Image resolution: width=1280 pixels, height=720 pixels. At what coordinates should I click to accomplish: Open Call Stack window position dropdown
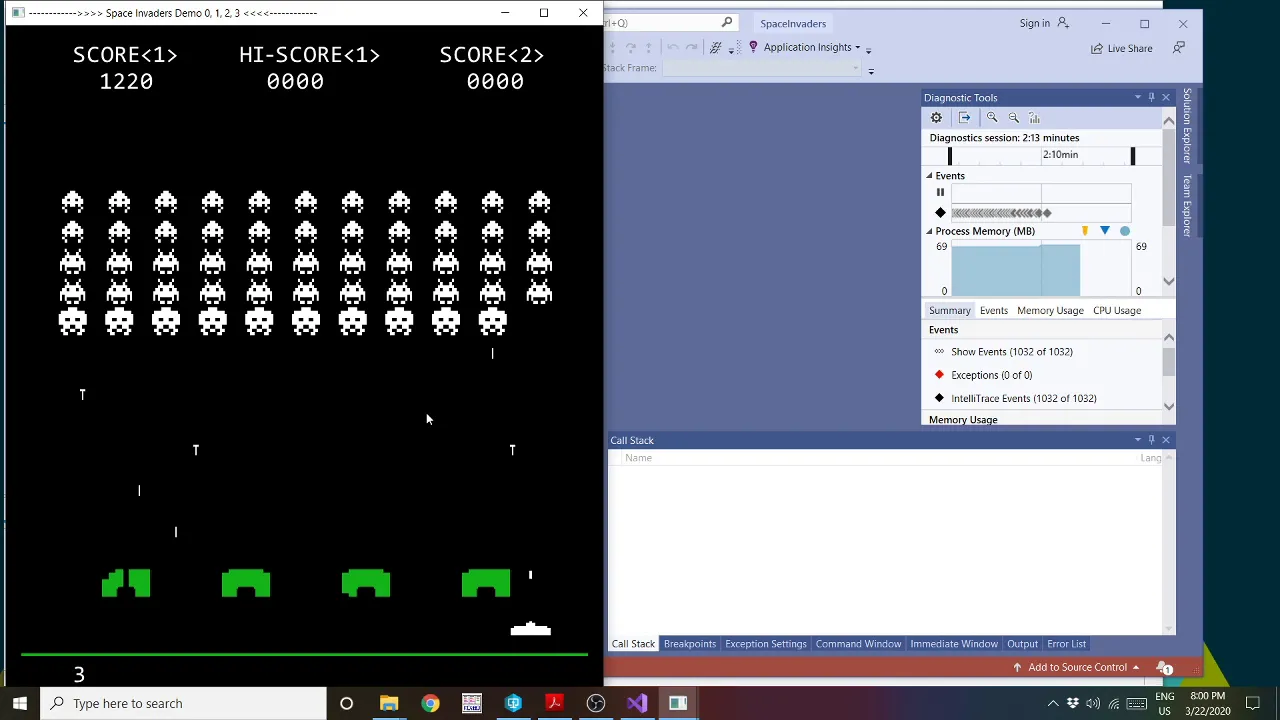tap(1137, 440)
